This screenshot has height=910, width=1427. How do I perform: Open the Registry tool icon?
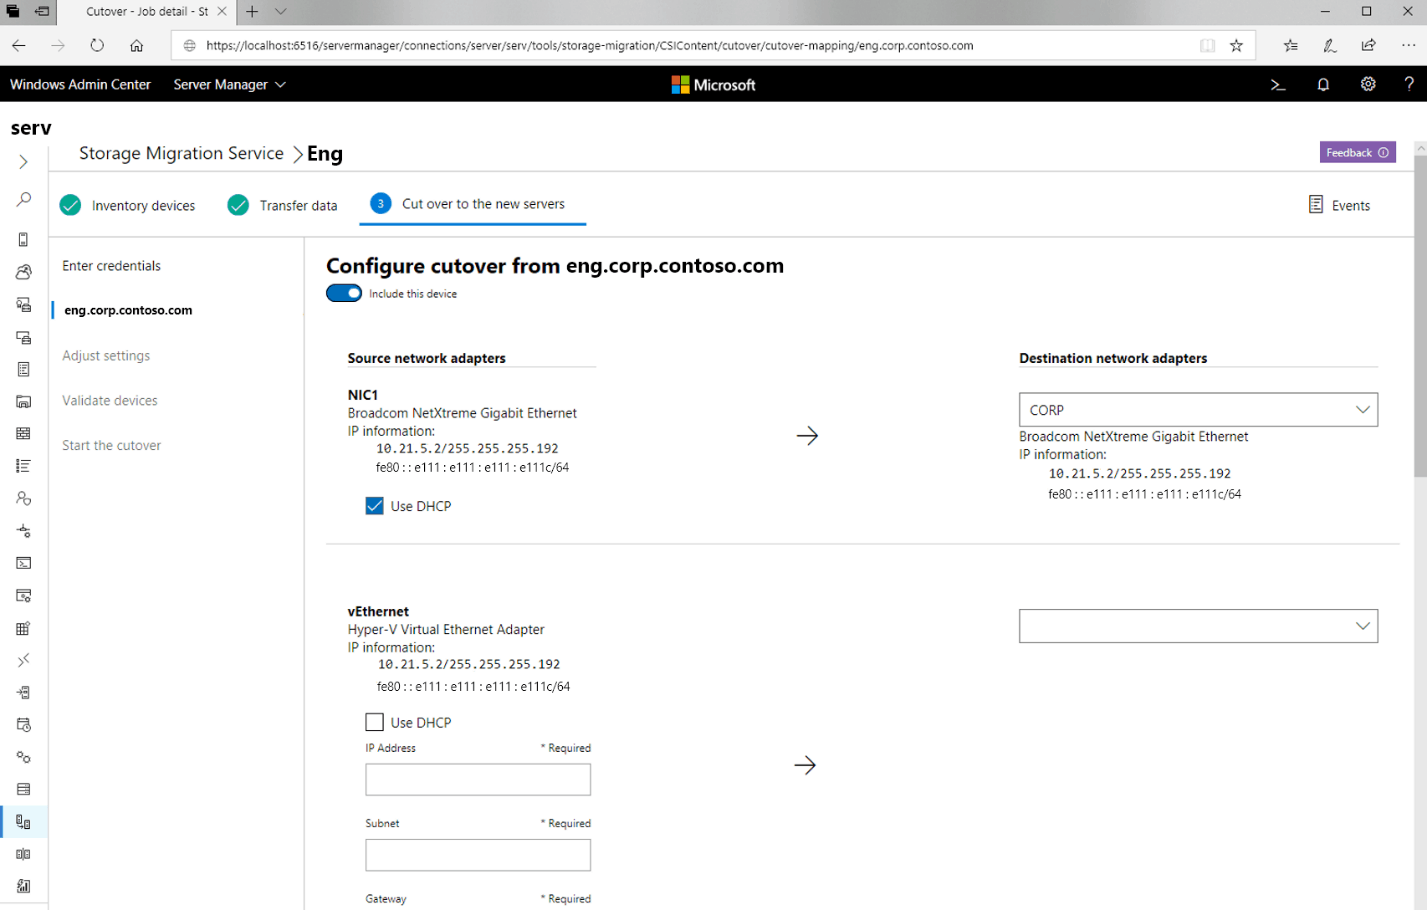[x=23, y=628]
